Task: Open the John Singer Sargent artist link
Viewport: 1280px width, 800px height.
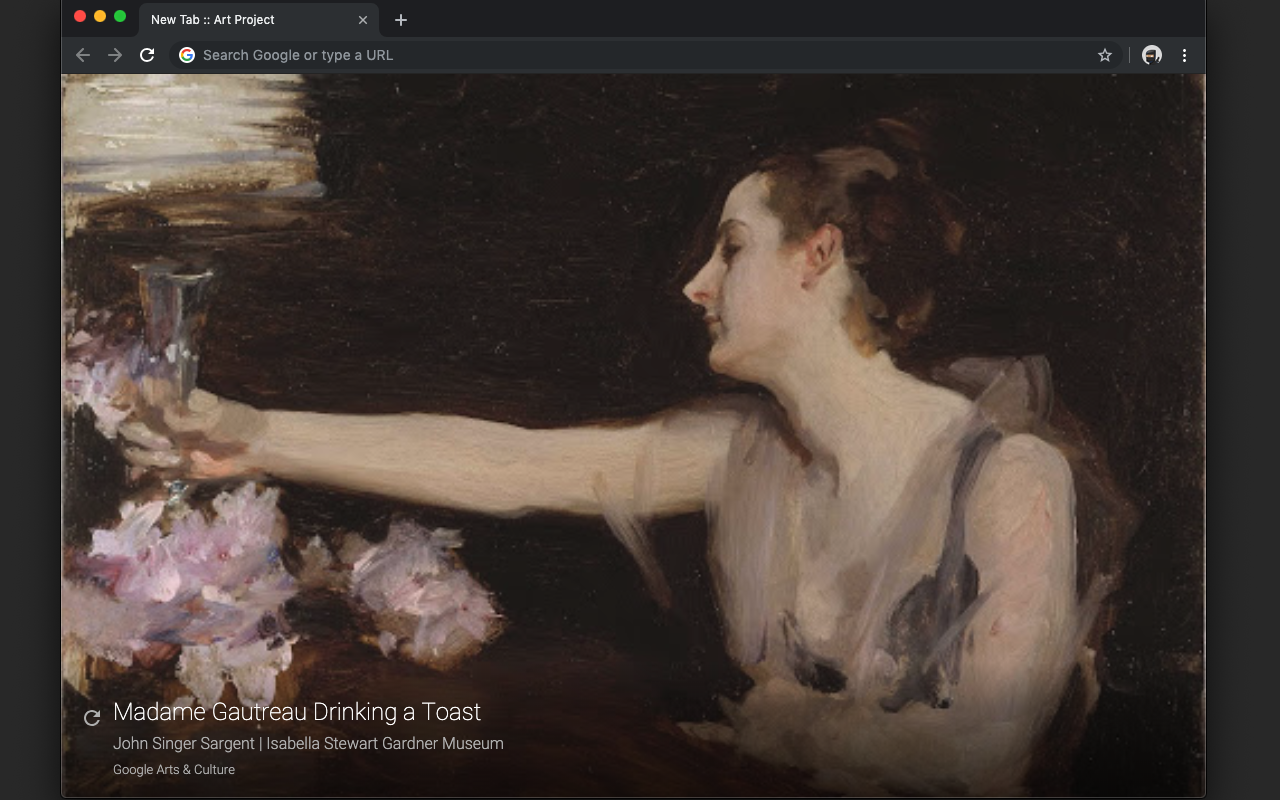Action: (183, 743)
